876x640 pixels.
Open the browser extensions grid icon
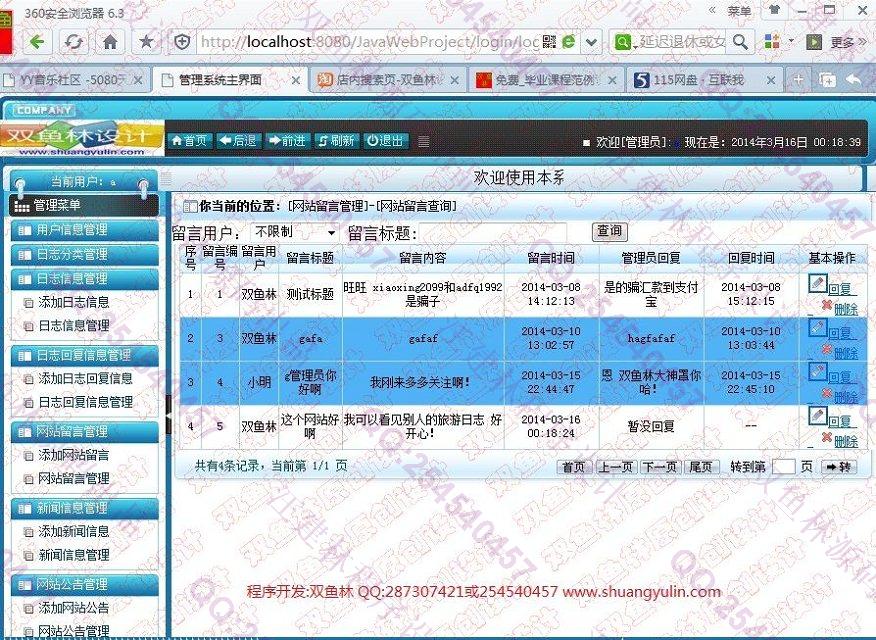pos(772,41)
